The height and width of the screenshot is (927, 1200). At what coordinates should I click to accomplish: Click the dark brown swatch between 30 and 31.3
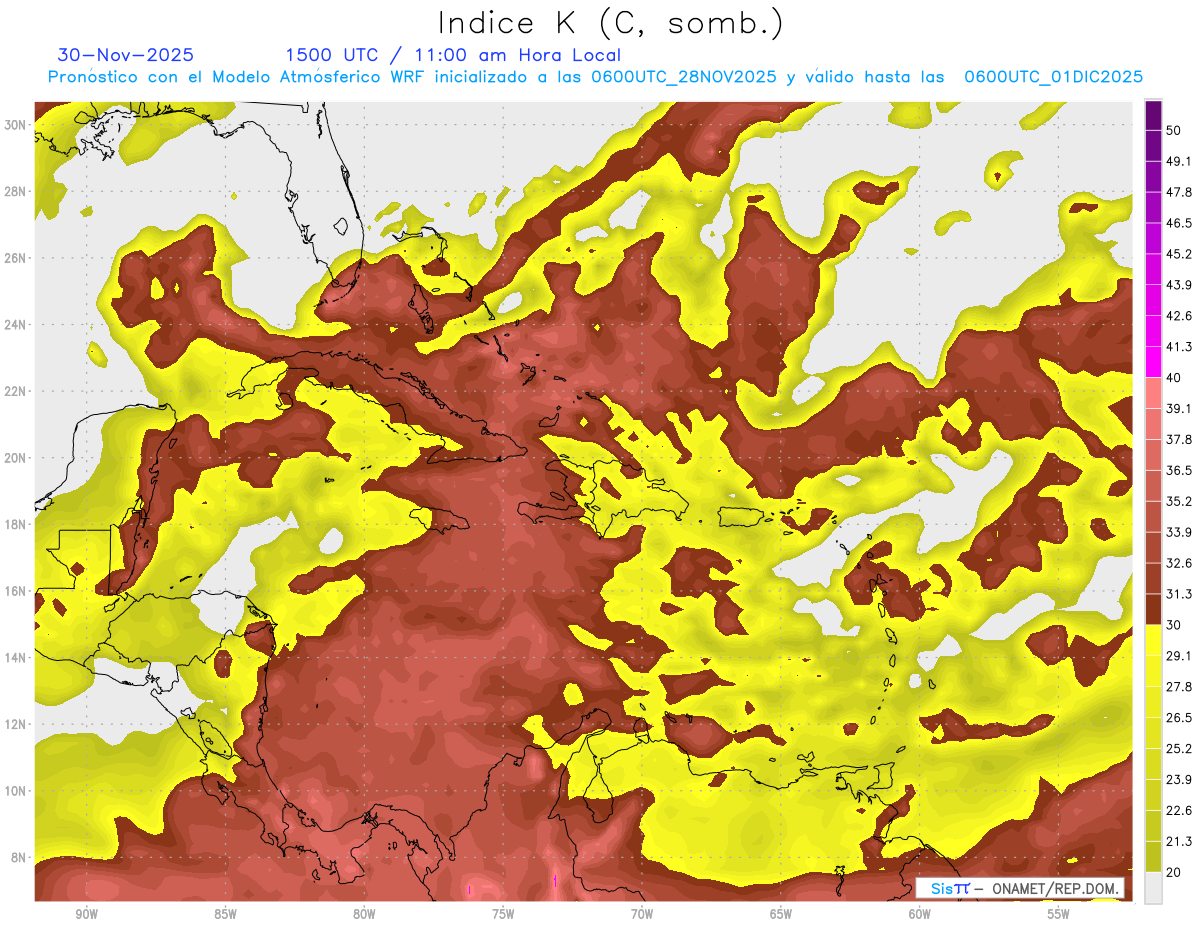pos(1153,610)
